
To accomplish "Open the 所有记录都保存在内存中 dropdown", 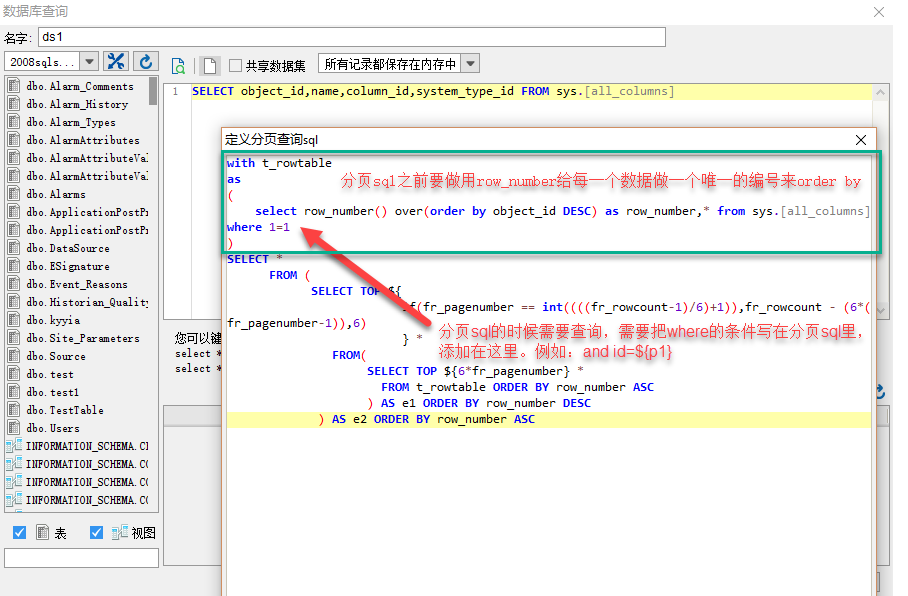I will [x=471, y=64].
